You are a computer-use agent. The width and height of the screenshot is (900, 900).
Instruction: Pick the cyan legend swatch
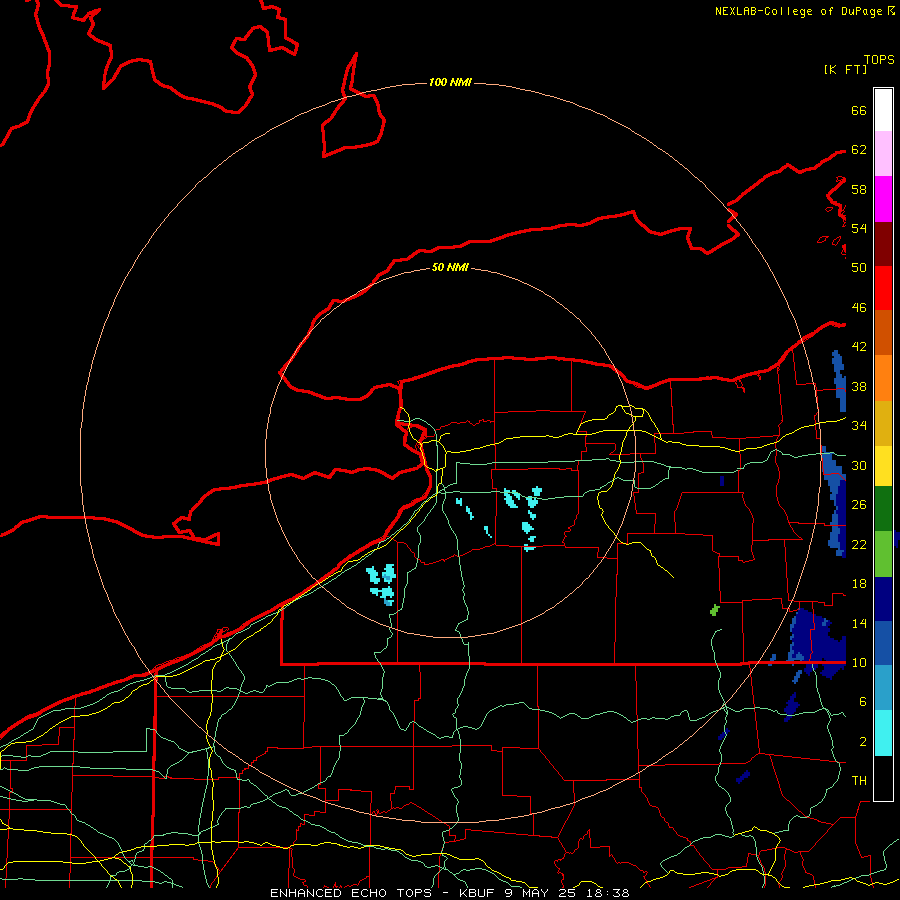coord(883,733)
